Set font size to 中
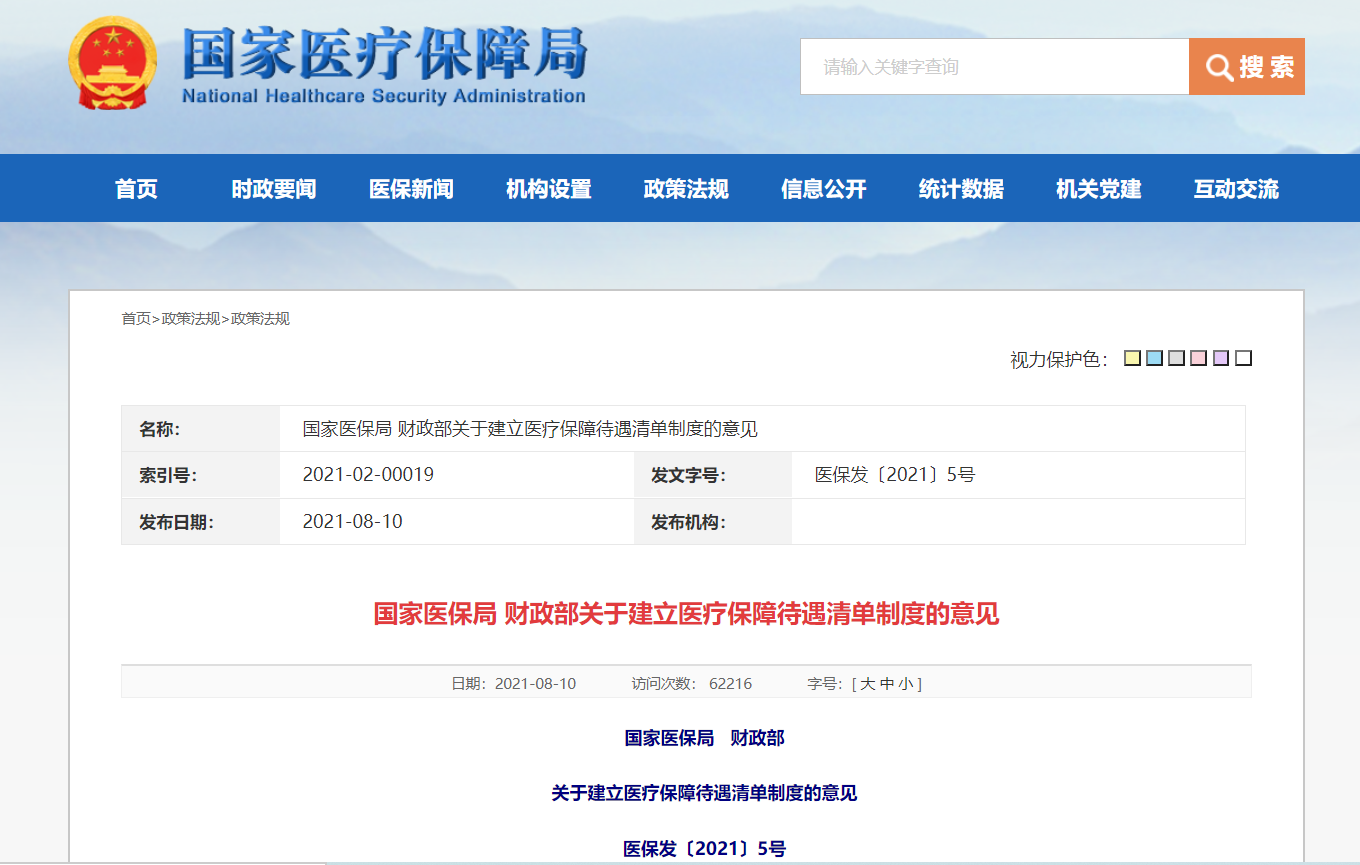The height and width of the screenshot is (865, 1360). pyautogui.click(x=887, y=684)
